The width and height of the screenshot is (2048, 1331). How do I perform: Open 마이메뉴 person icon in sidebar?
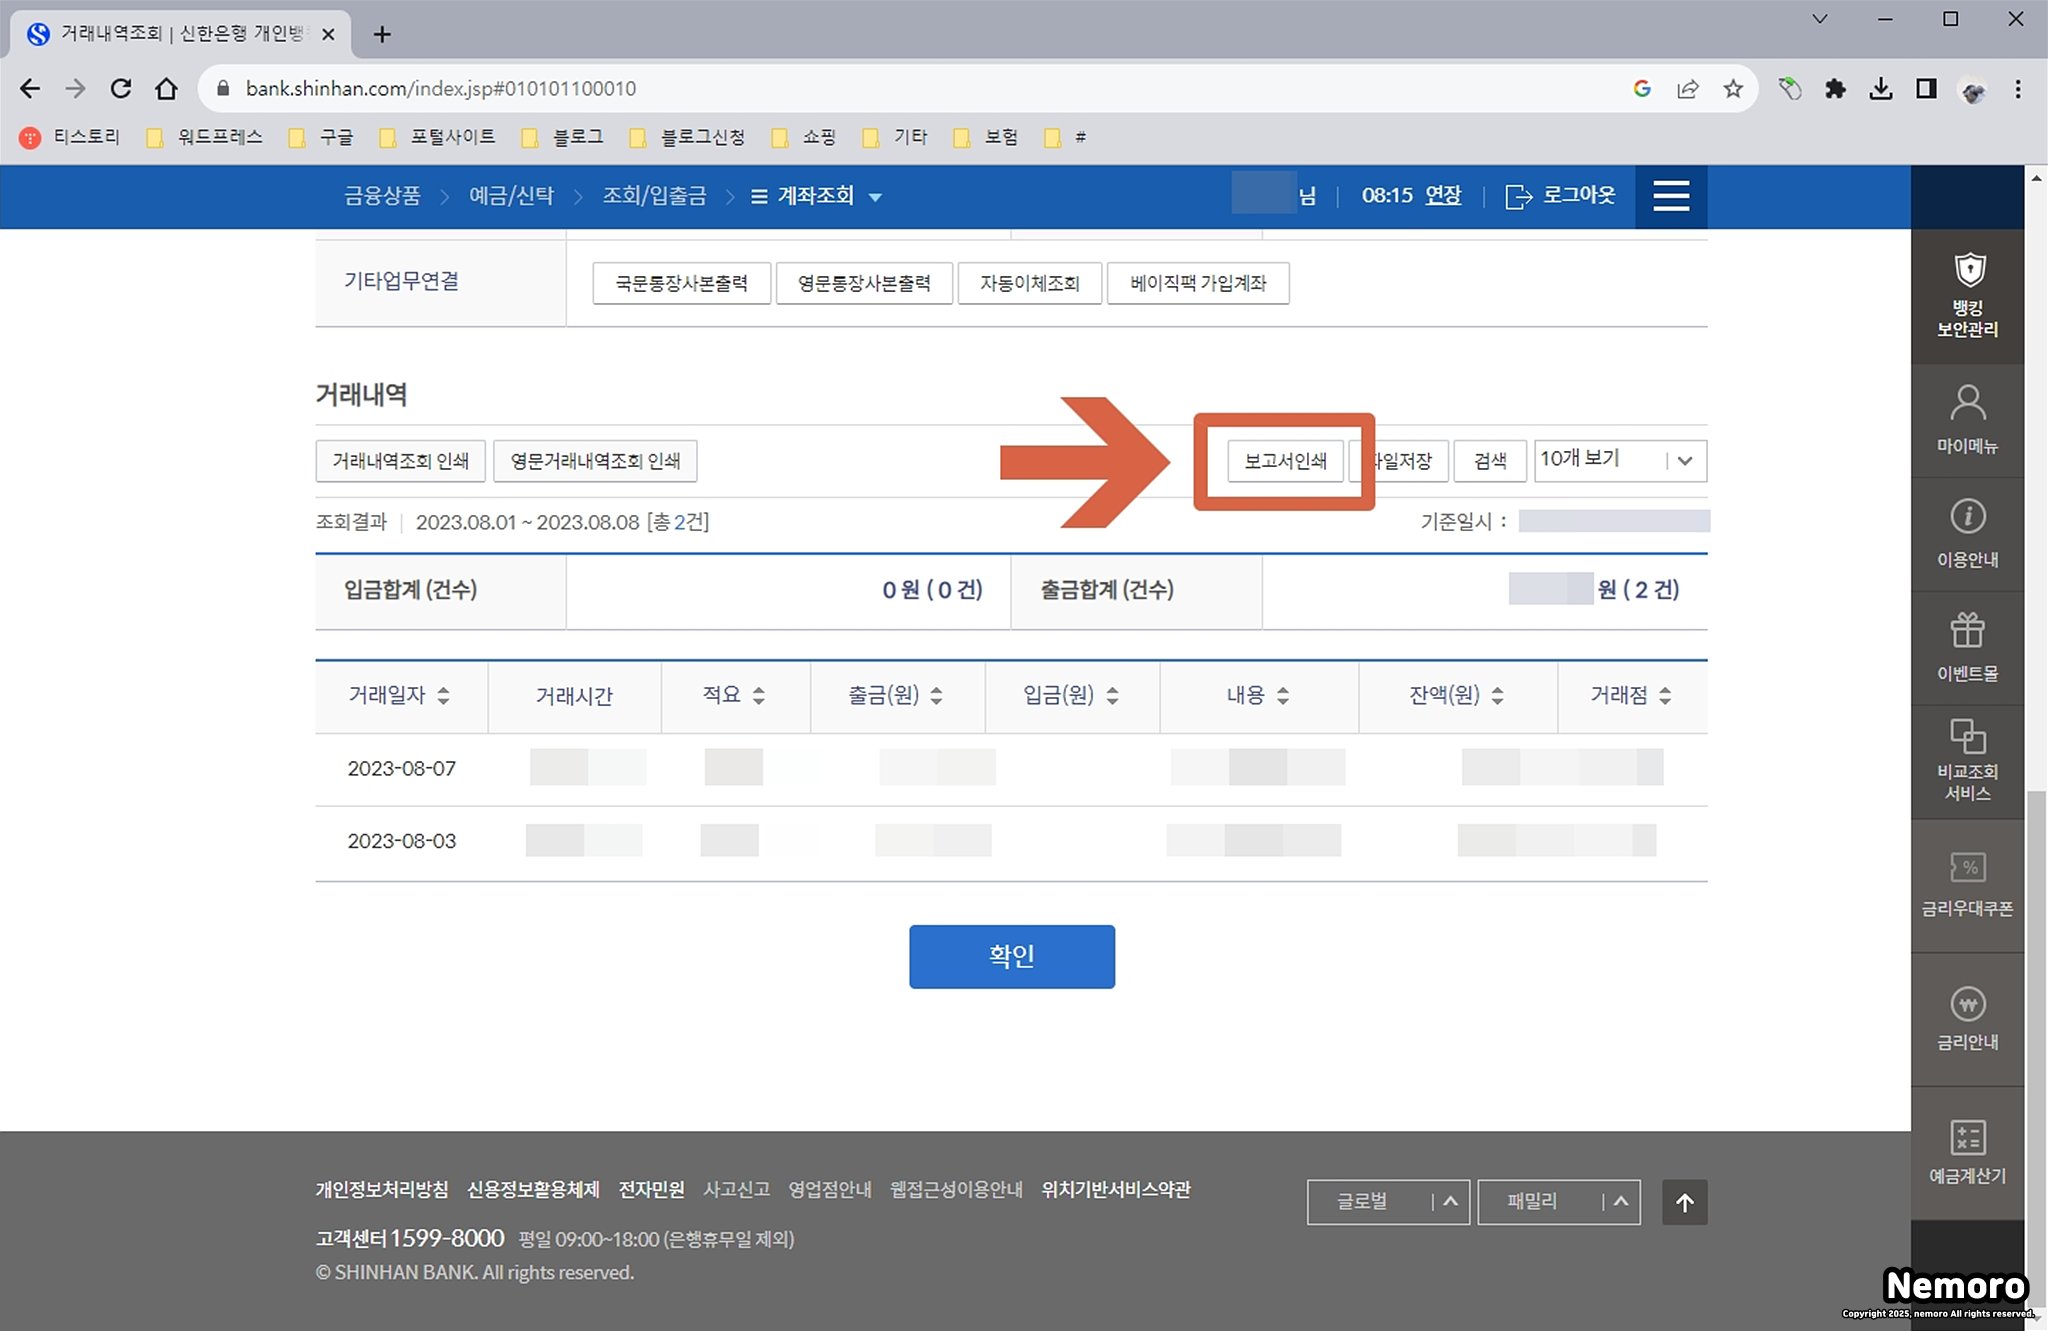pyautogui.click(x=1967, y=405)
